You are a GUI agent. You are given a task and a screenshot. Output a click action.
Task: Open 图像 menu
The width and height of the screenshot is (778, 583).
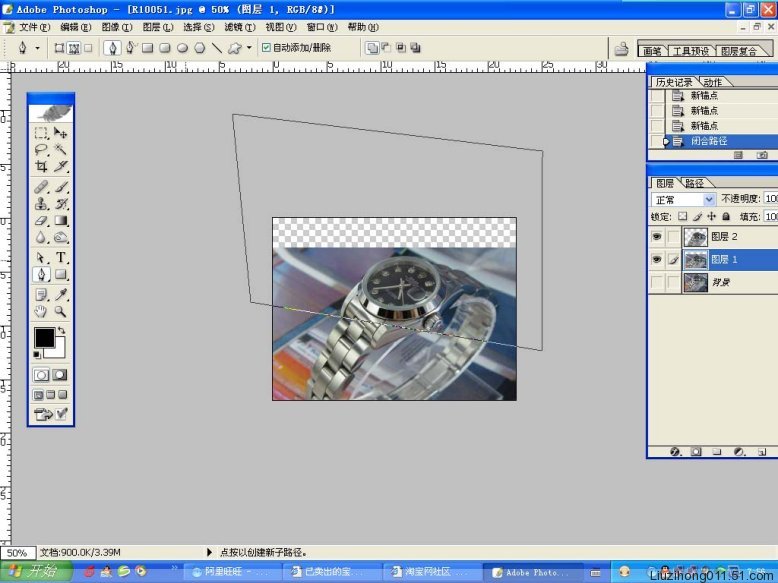(x=117, y=27)
